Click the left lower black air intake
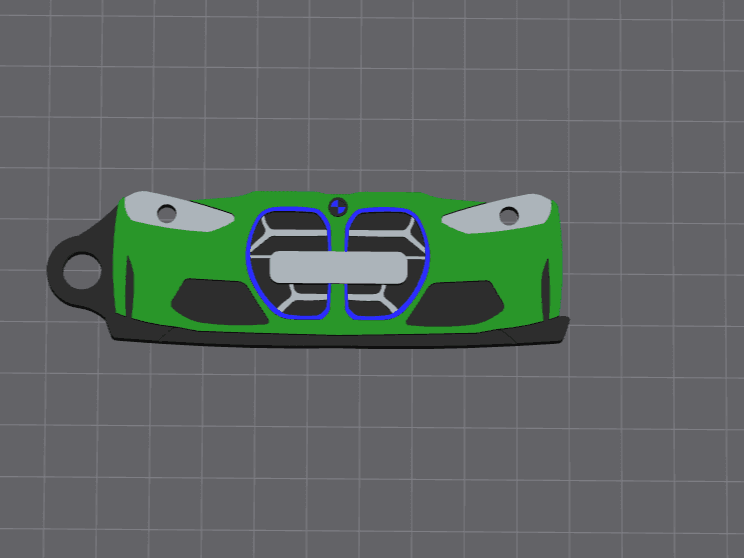This screenshot has height=558, width=744. tap(219, 302)
